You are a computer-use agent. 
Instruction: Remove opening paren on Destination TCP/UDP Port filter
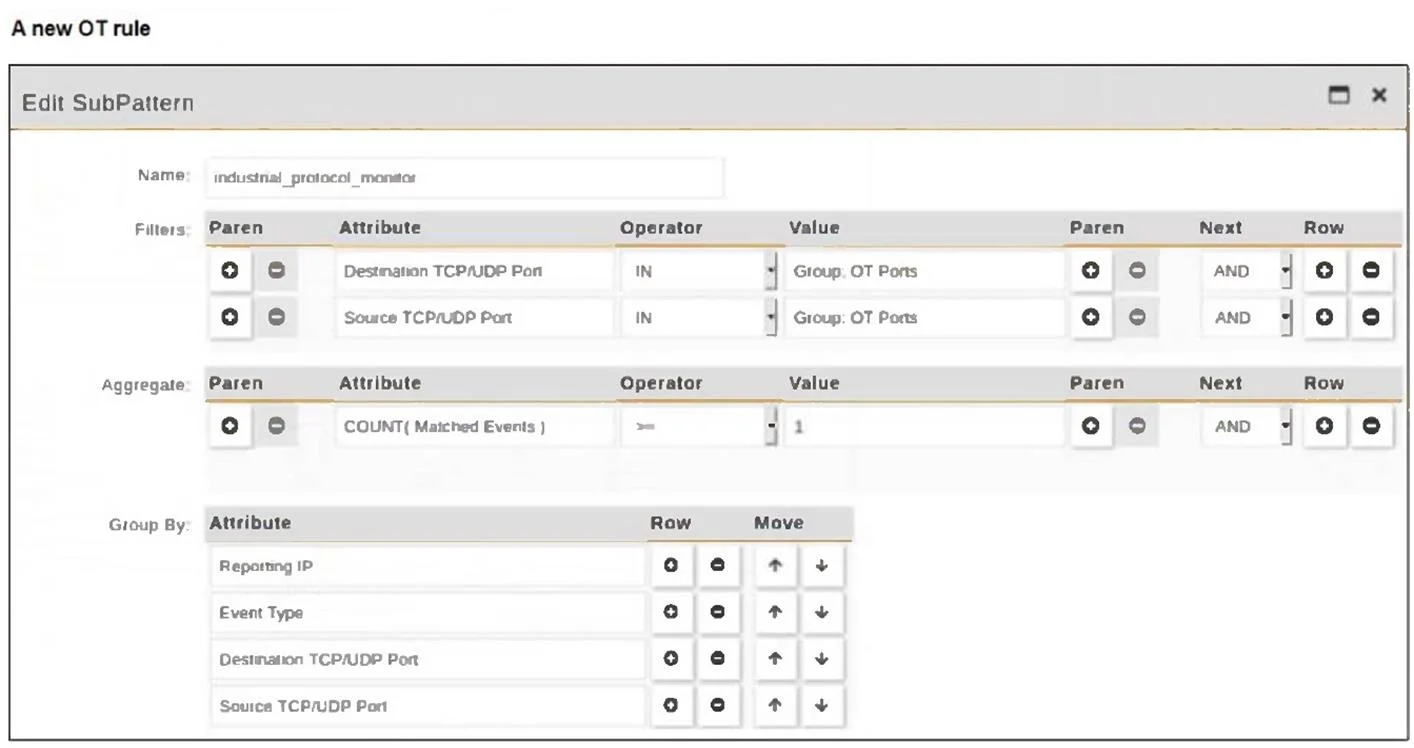click(x=277, y=271)
